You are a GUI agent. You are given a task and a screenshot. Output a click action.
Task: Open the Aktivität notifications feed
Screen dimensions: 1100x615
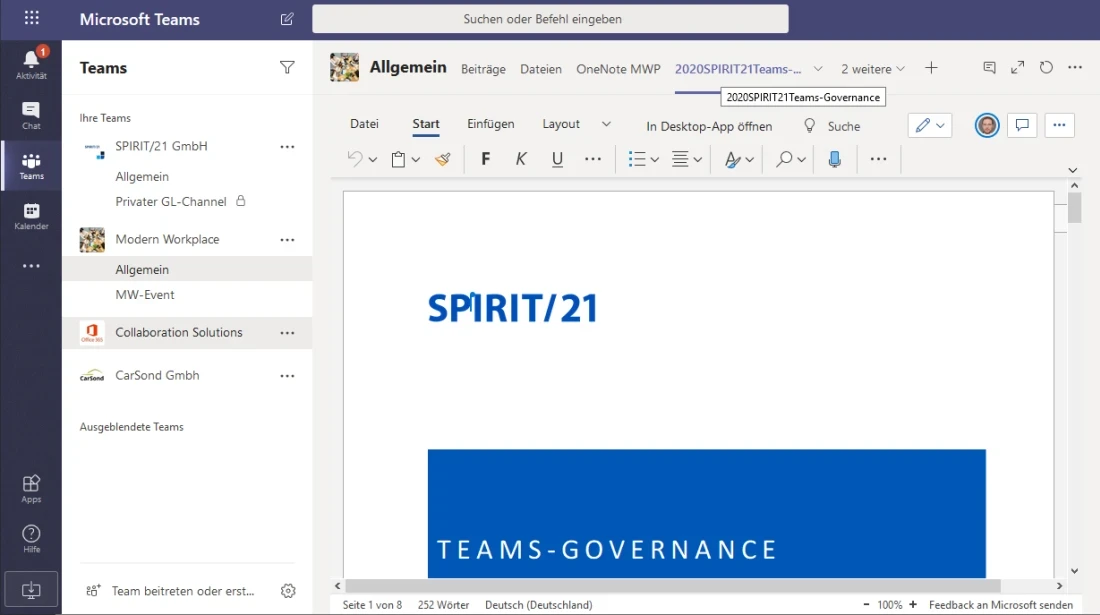(31, 64)
